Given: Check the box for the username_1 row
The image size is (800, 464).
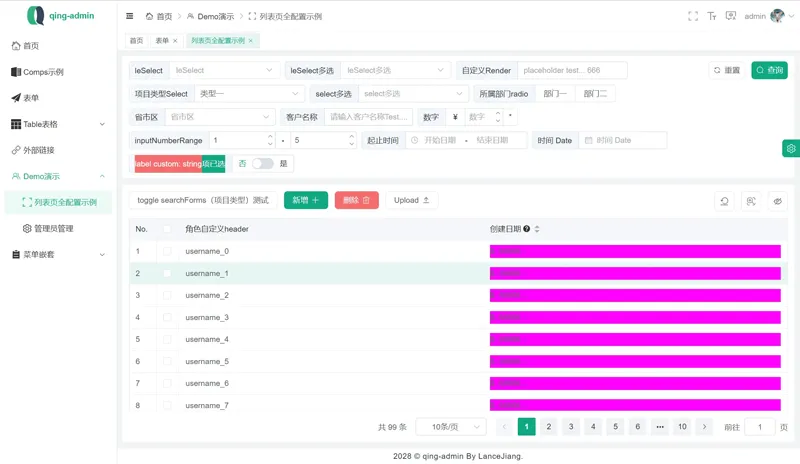Looking at the screenshot, I should 167,273.
